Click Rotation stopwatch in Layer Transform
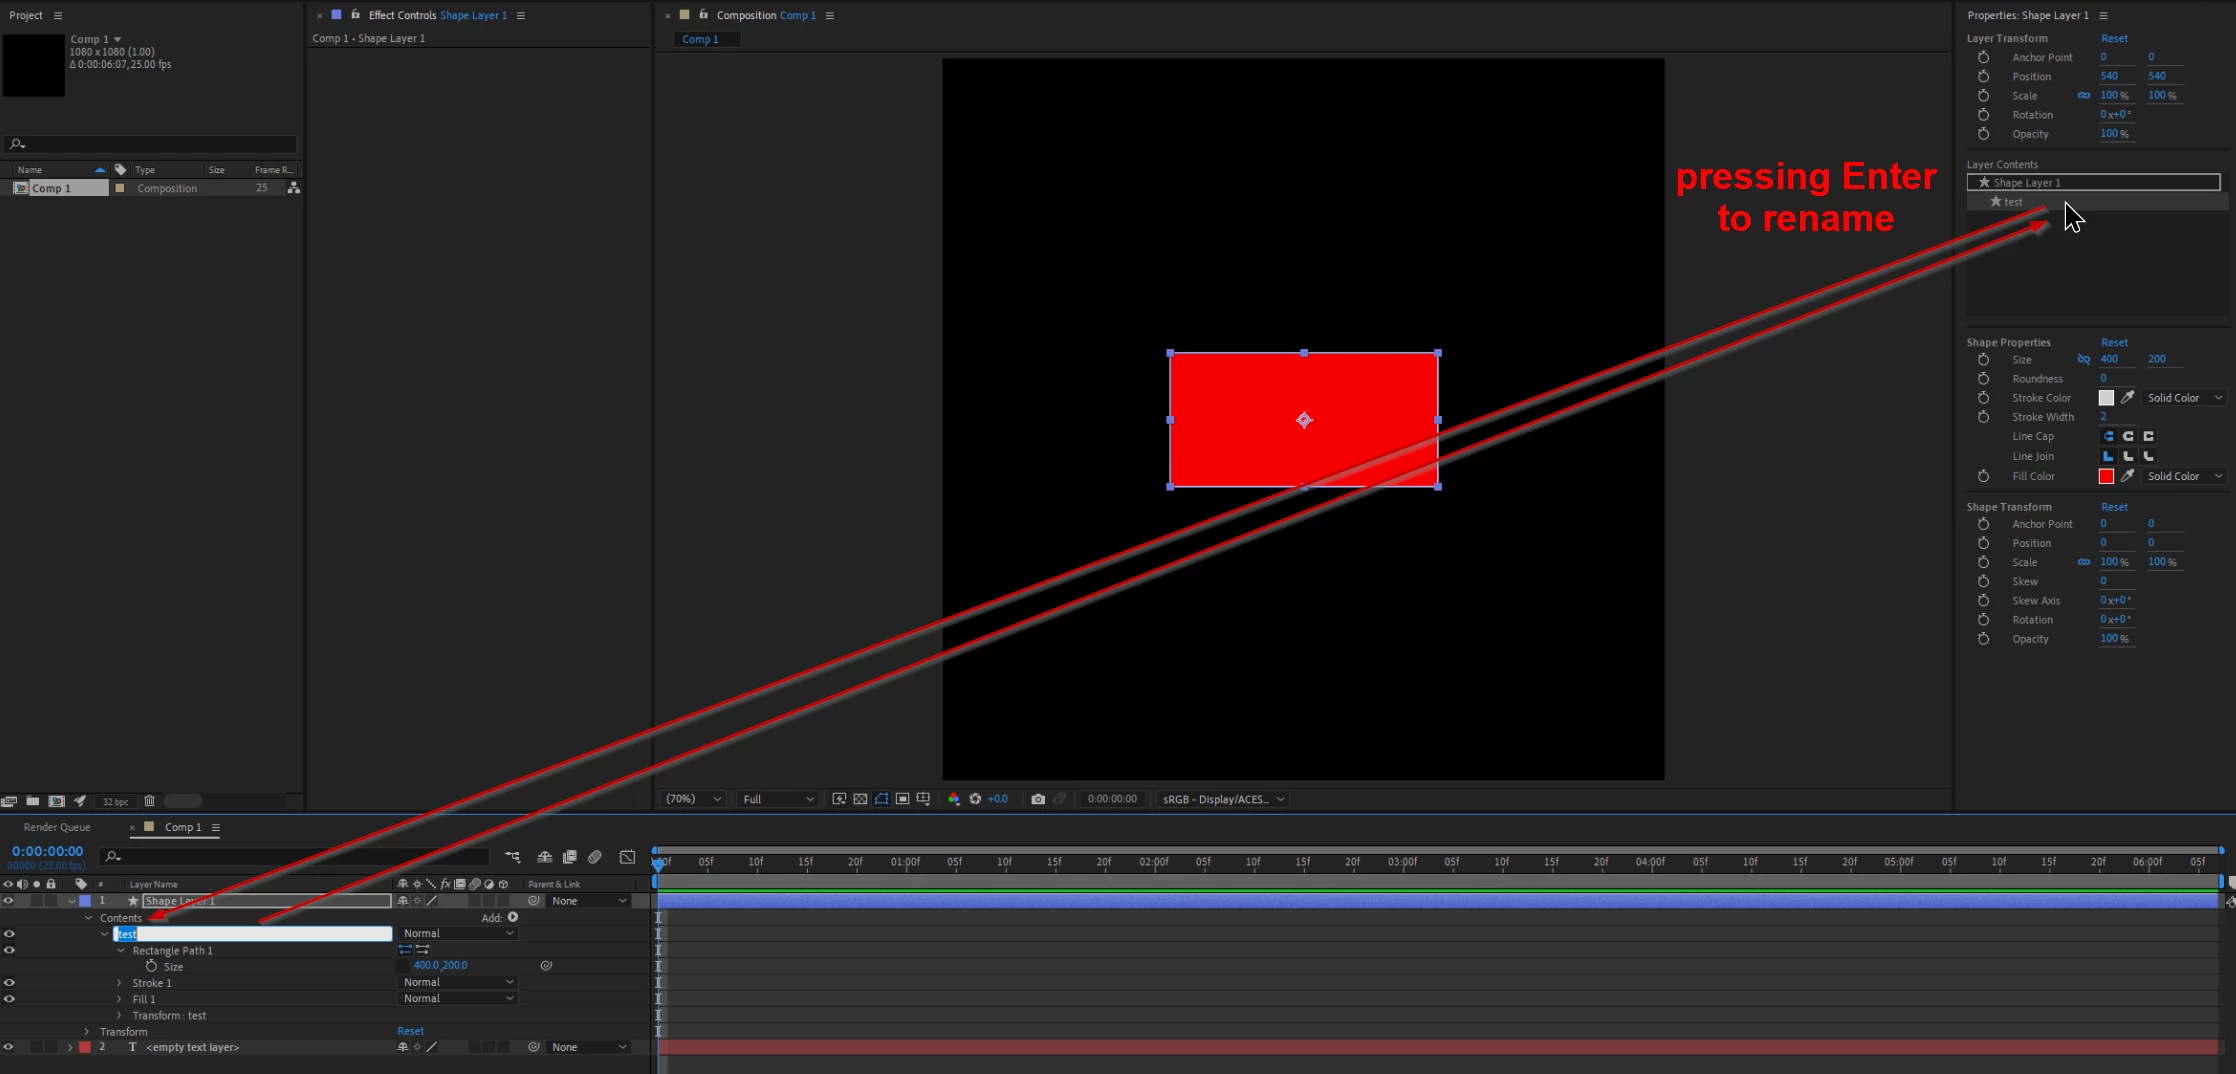Screen dimensions: 2236x1074 (x=1984, y=115)
